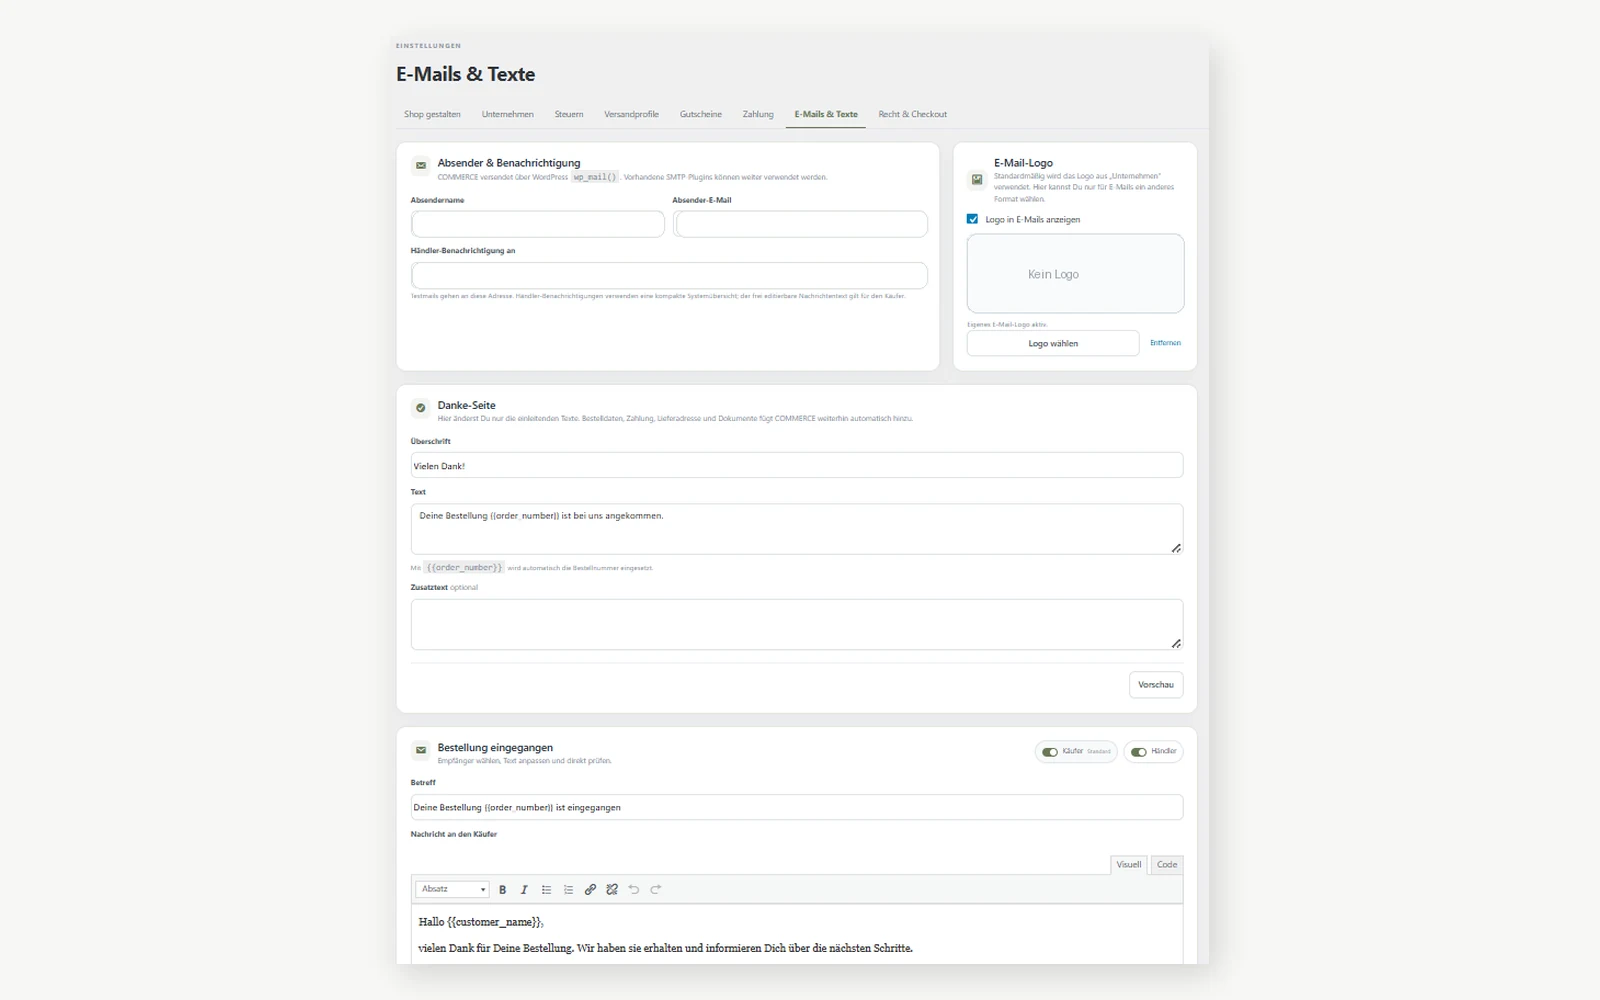This screenshot has width=1600, height=1000.
Task: Click the EINSTELLUNGEN breadcrumb label
Action: [x=428, y=46]
